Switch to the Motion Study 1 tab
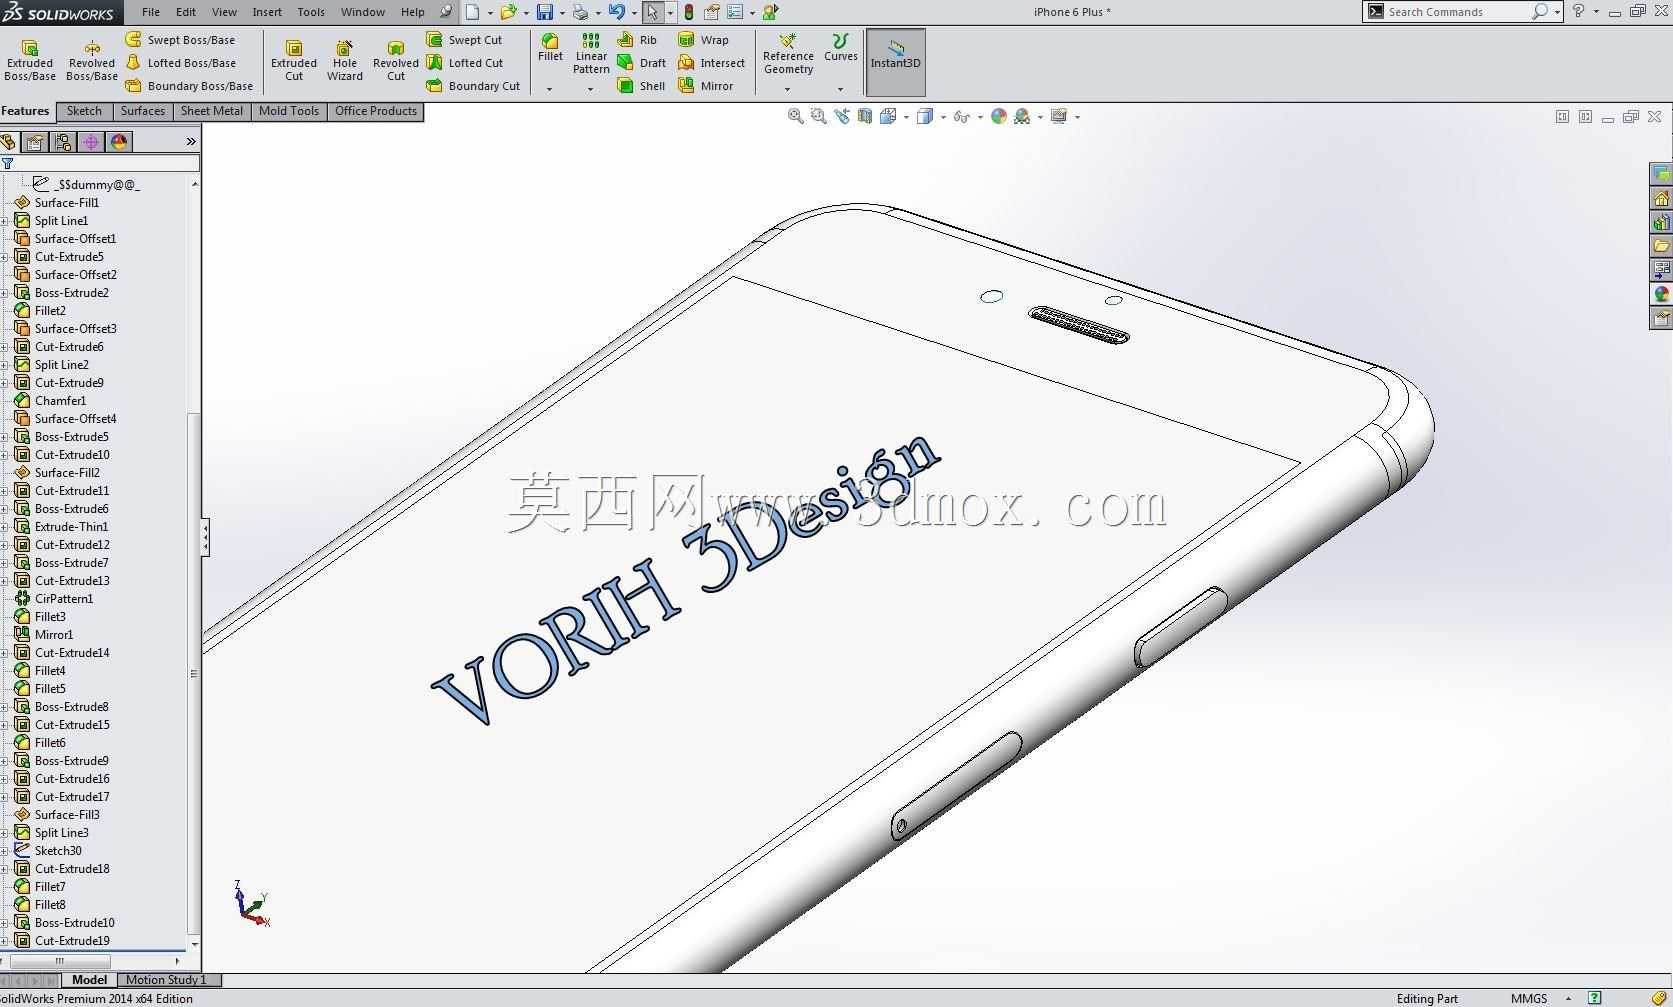 166,980
